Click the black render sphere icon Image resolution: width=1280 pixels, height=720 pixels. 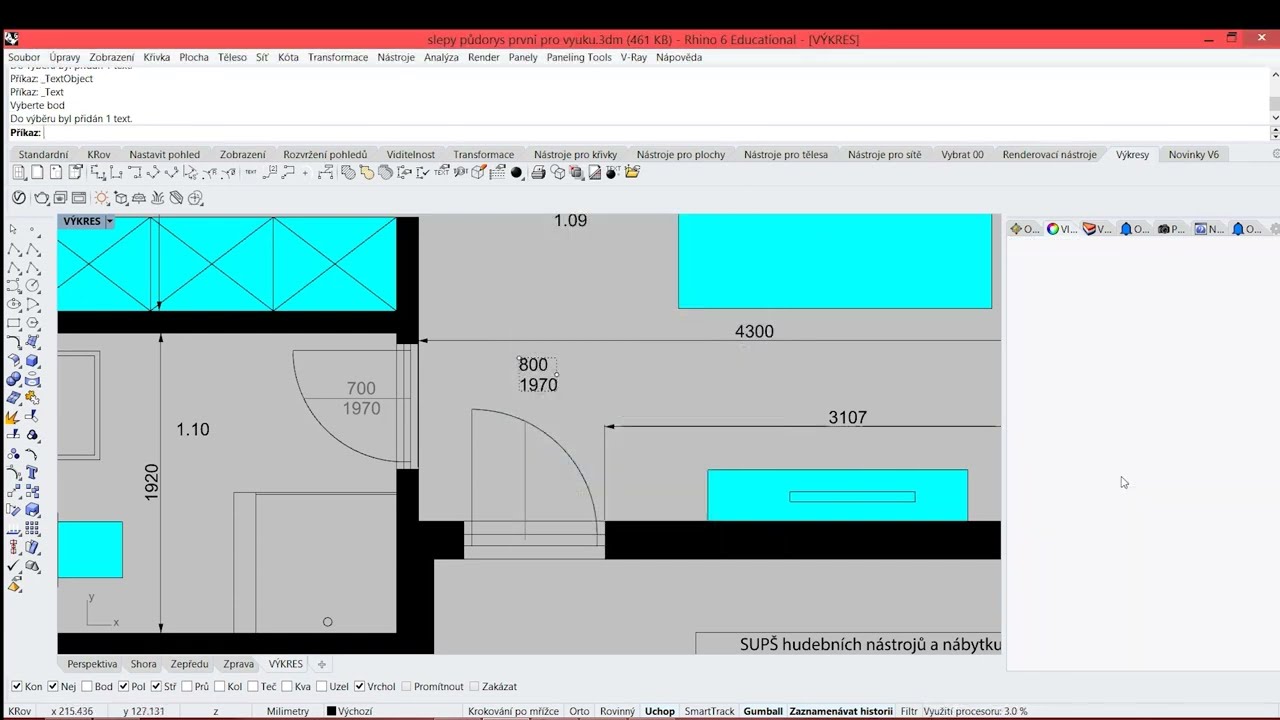click(516, 172)
